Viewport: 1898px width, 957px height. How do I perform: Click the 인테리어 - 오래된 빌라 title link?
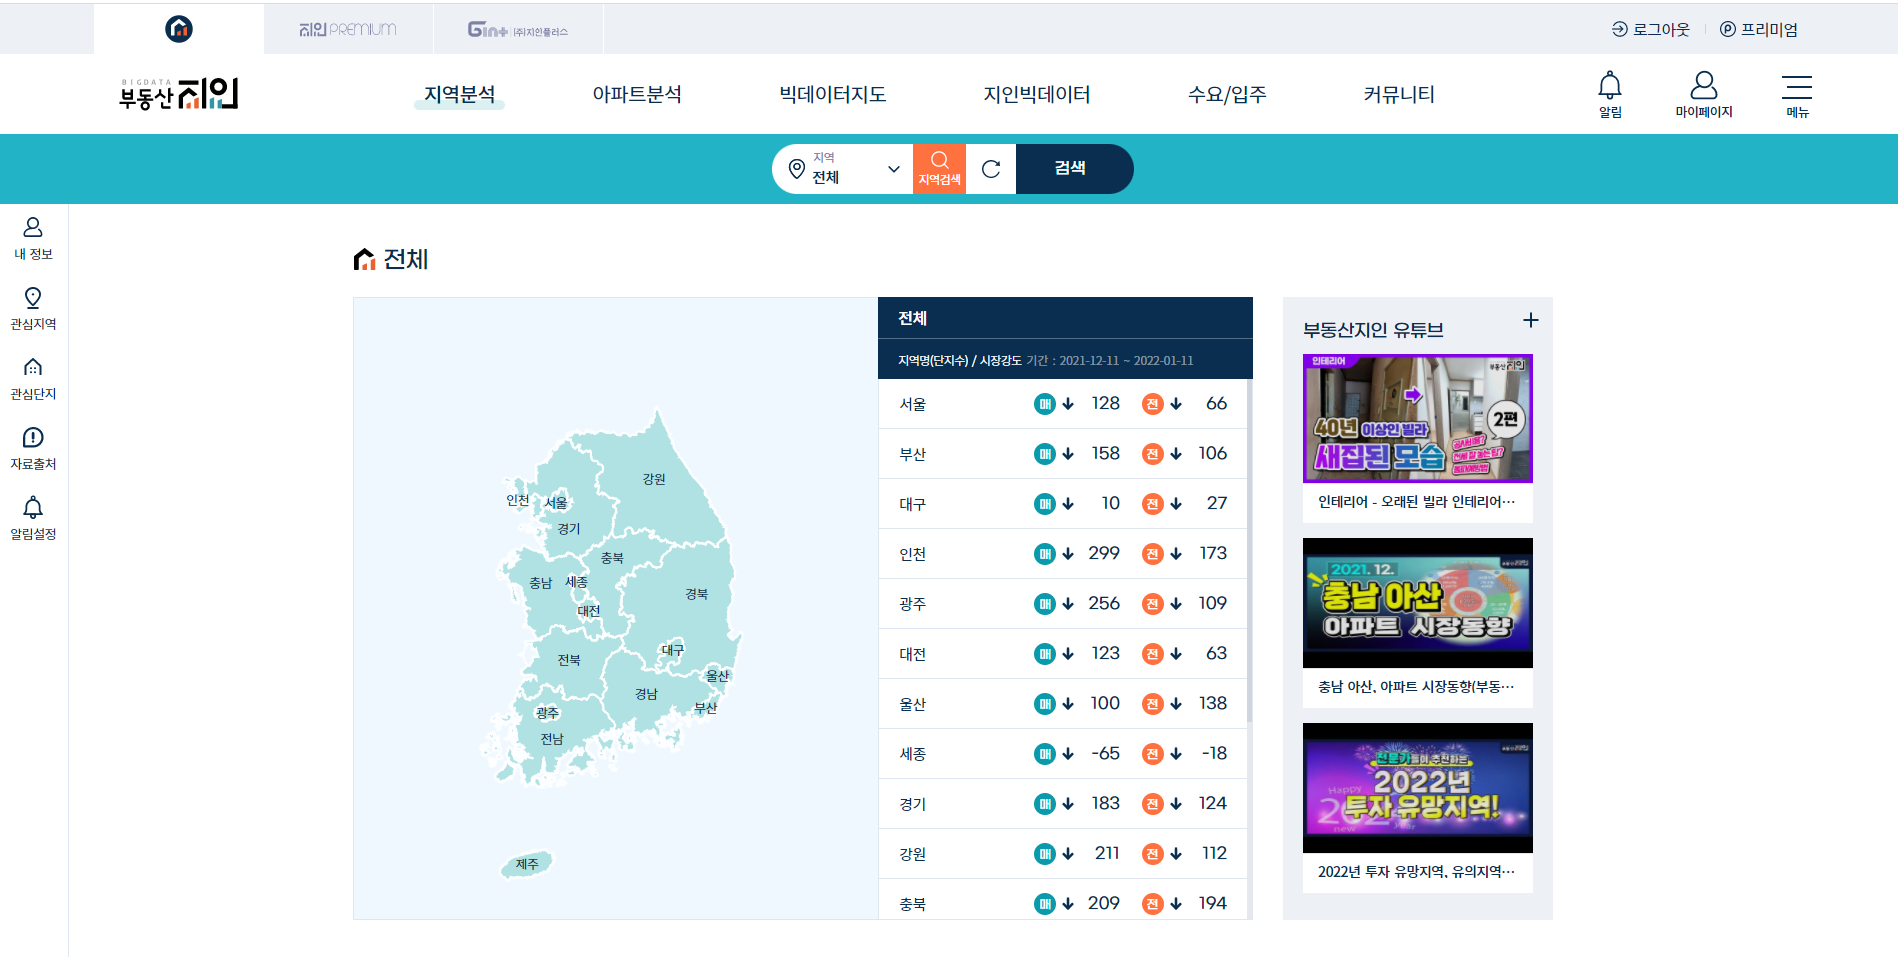pos(1416,502)
